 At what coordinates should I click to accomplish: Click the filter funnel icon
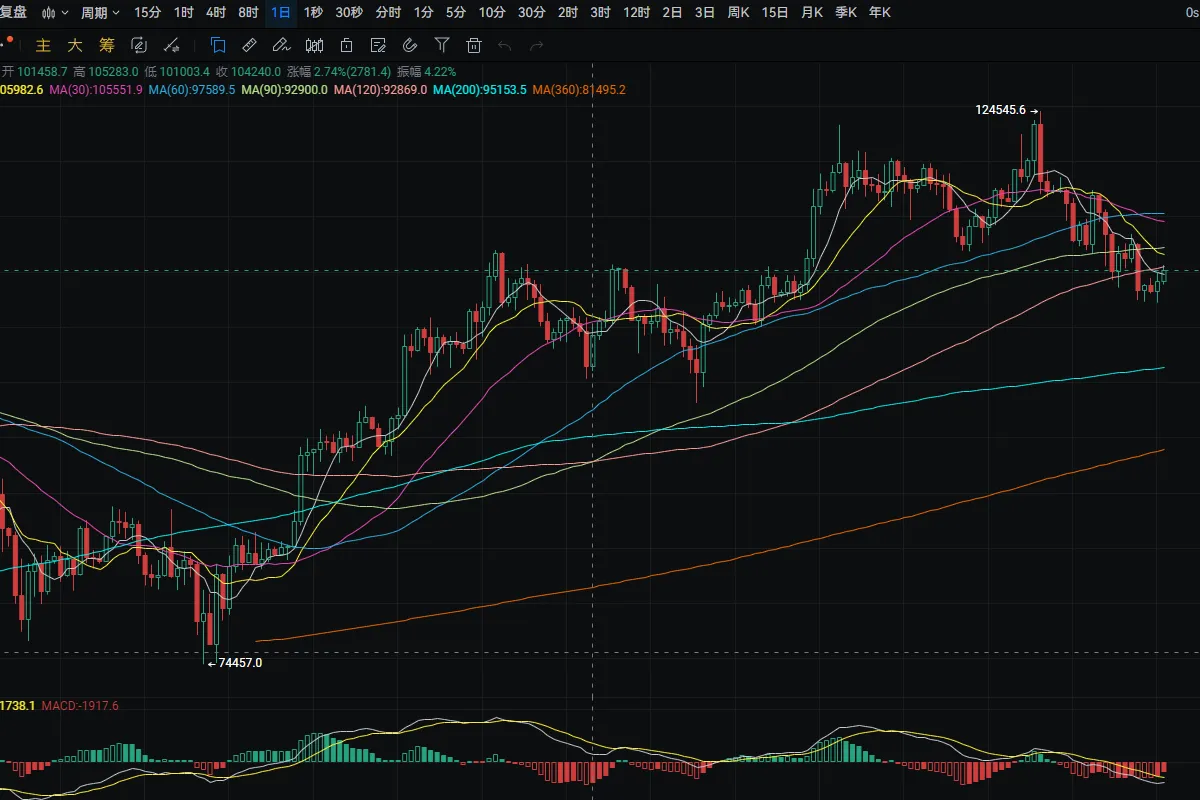(x=442, y=46)
